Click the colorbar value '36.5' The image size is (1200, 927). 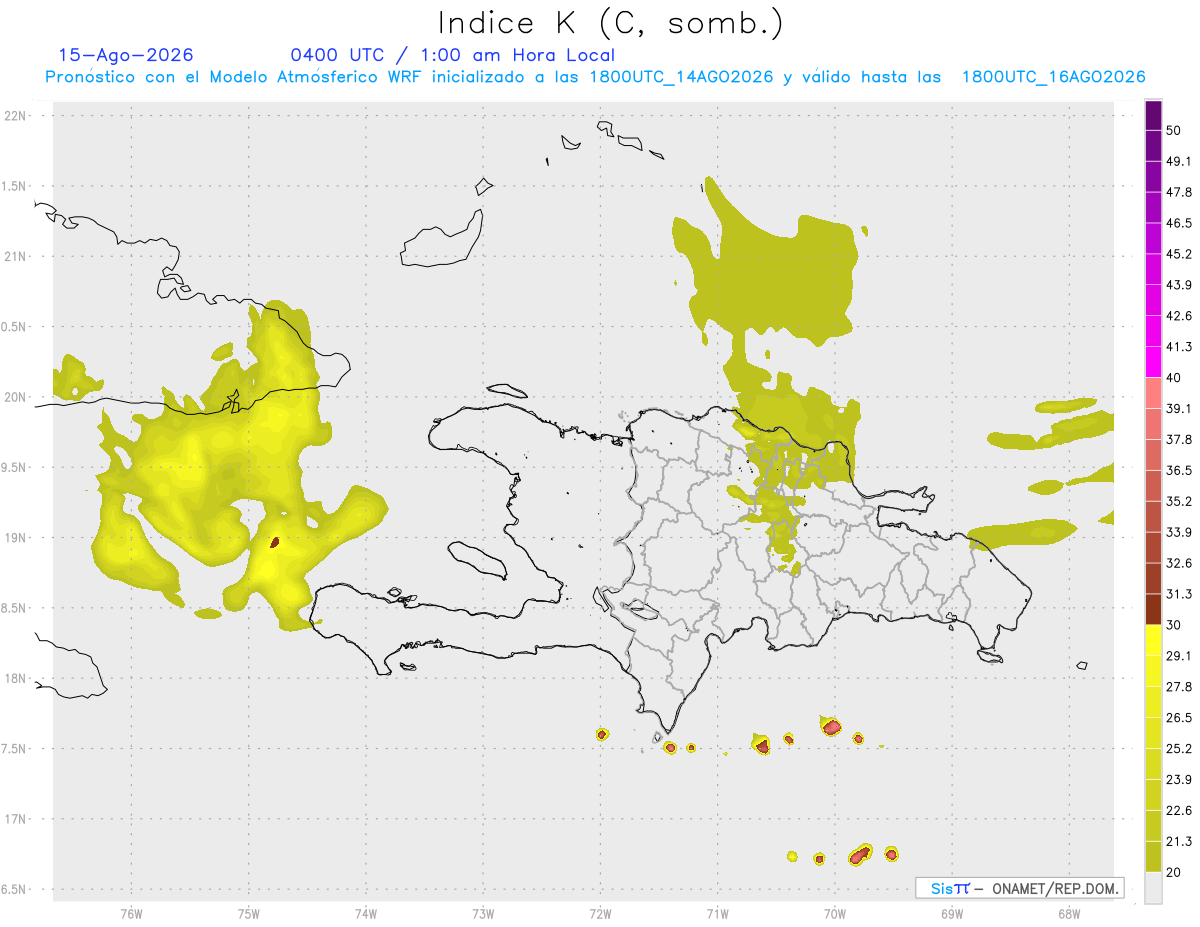point(1178,470)
